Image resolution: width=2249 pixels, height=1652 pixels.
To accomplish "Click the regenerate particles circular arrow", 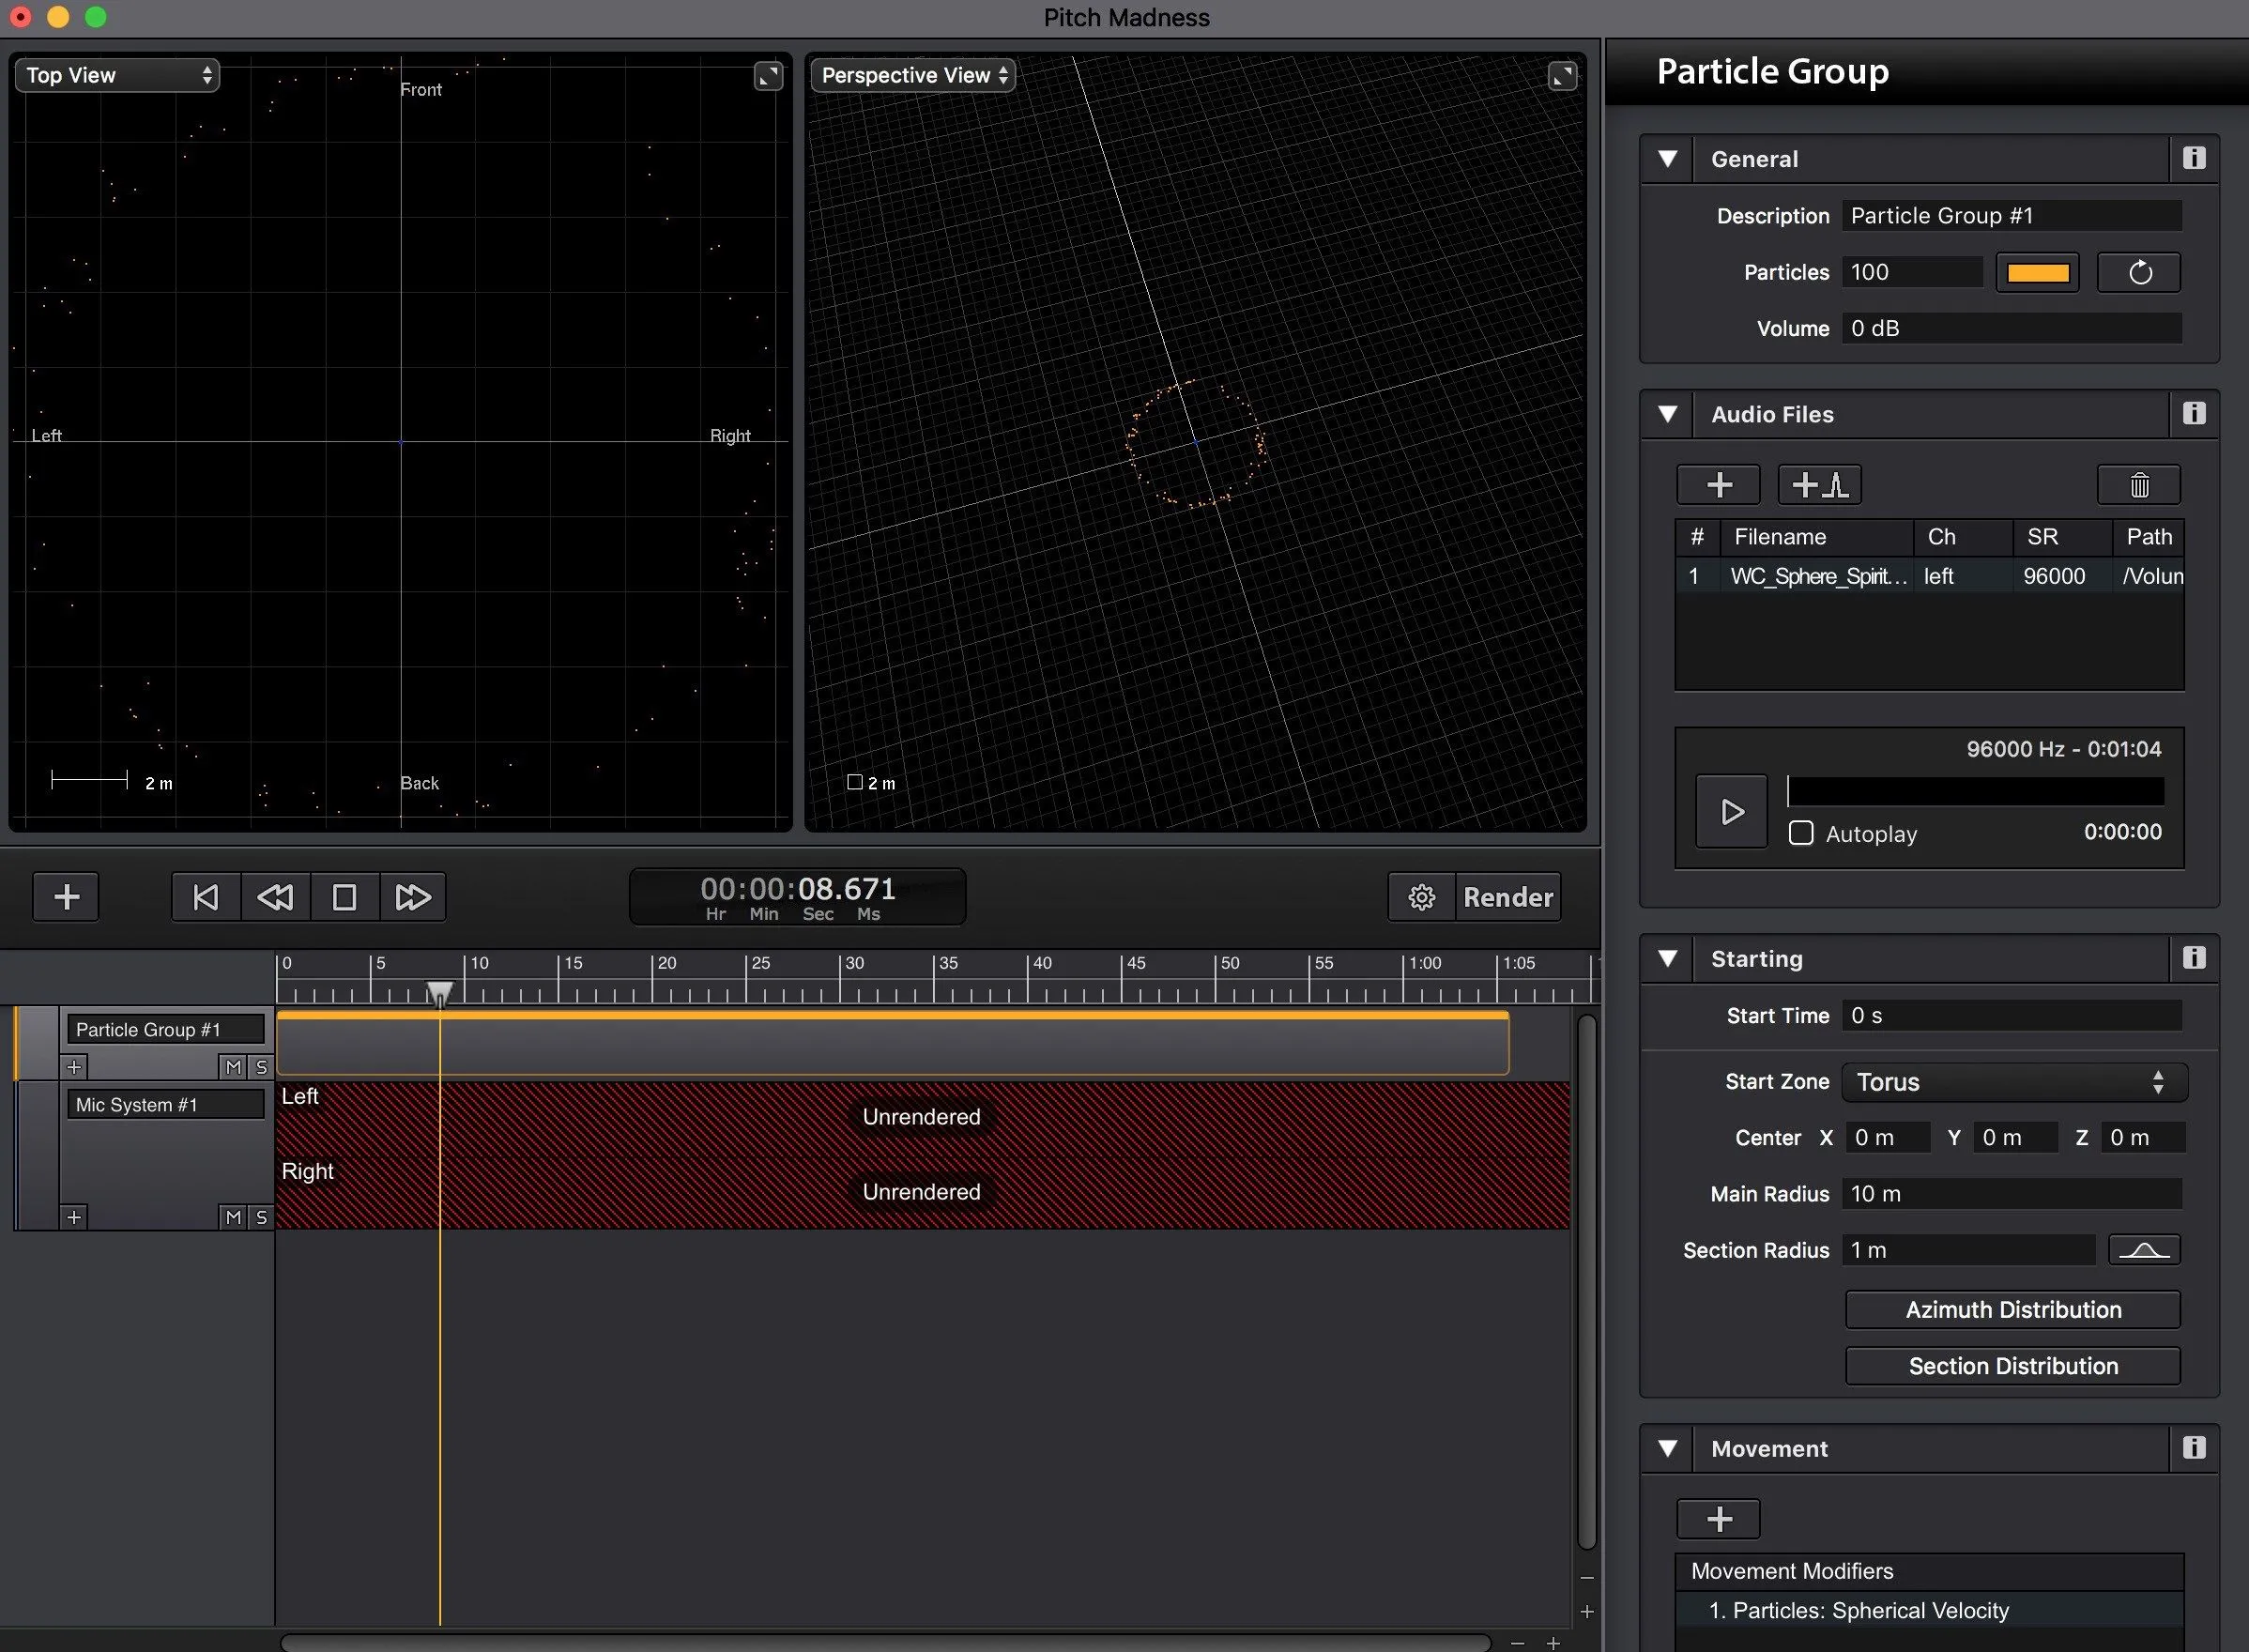I will [2138, 272].
